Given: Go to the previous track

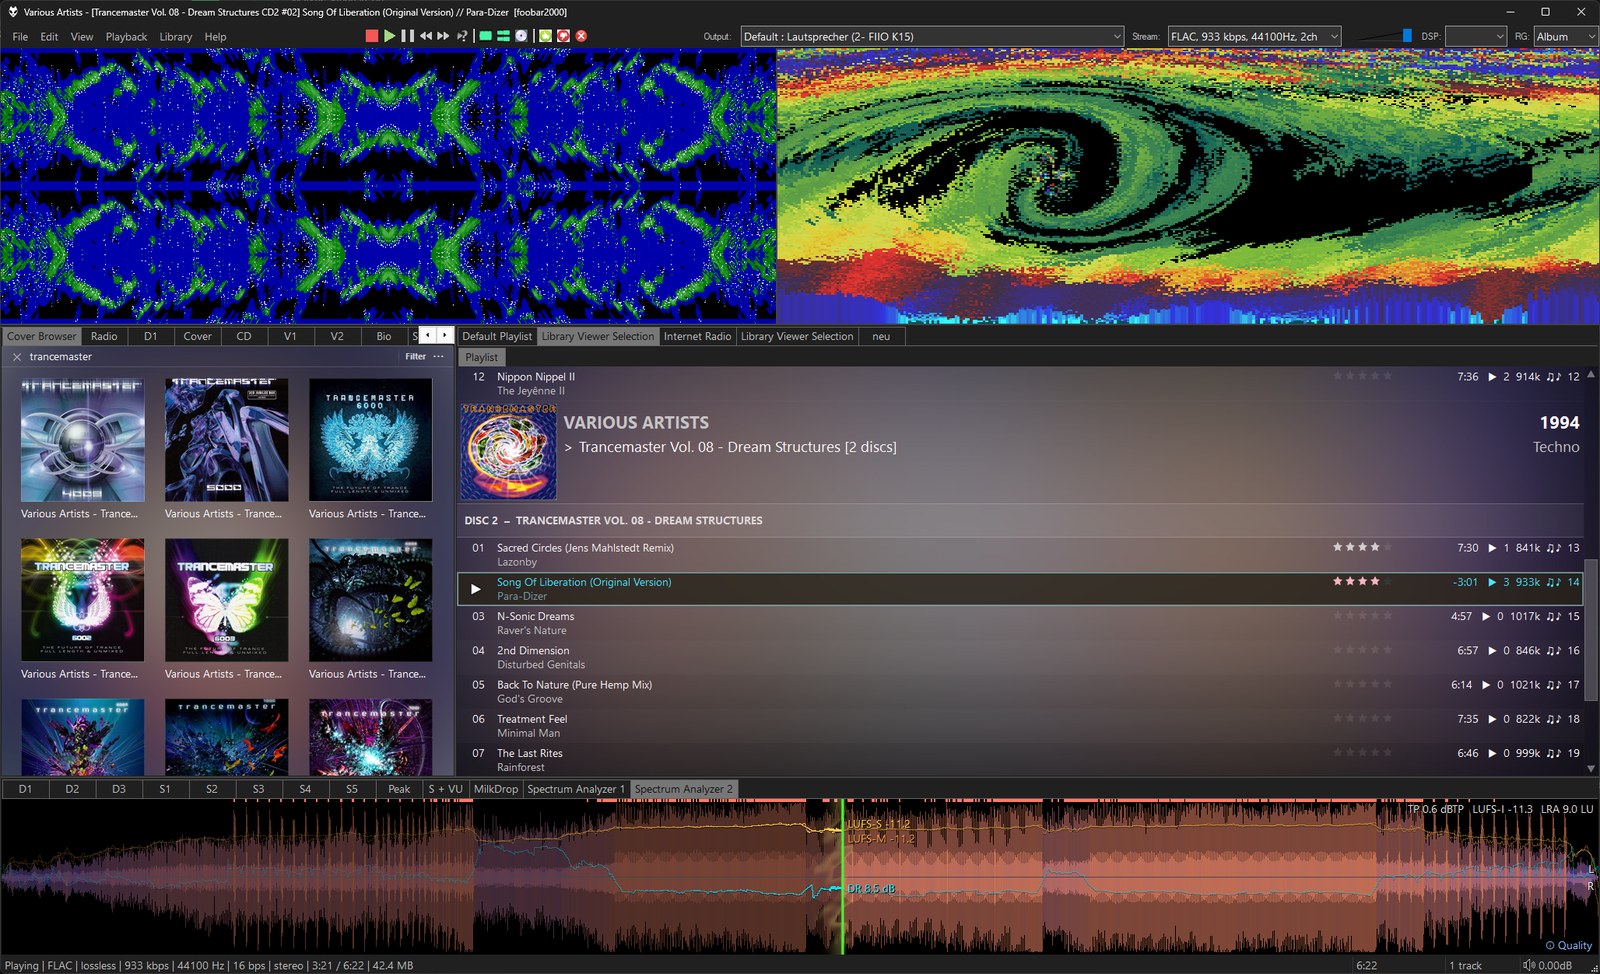Looking at the screenshot, I should tap(426, 36).
